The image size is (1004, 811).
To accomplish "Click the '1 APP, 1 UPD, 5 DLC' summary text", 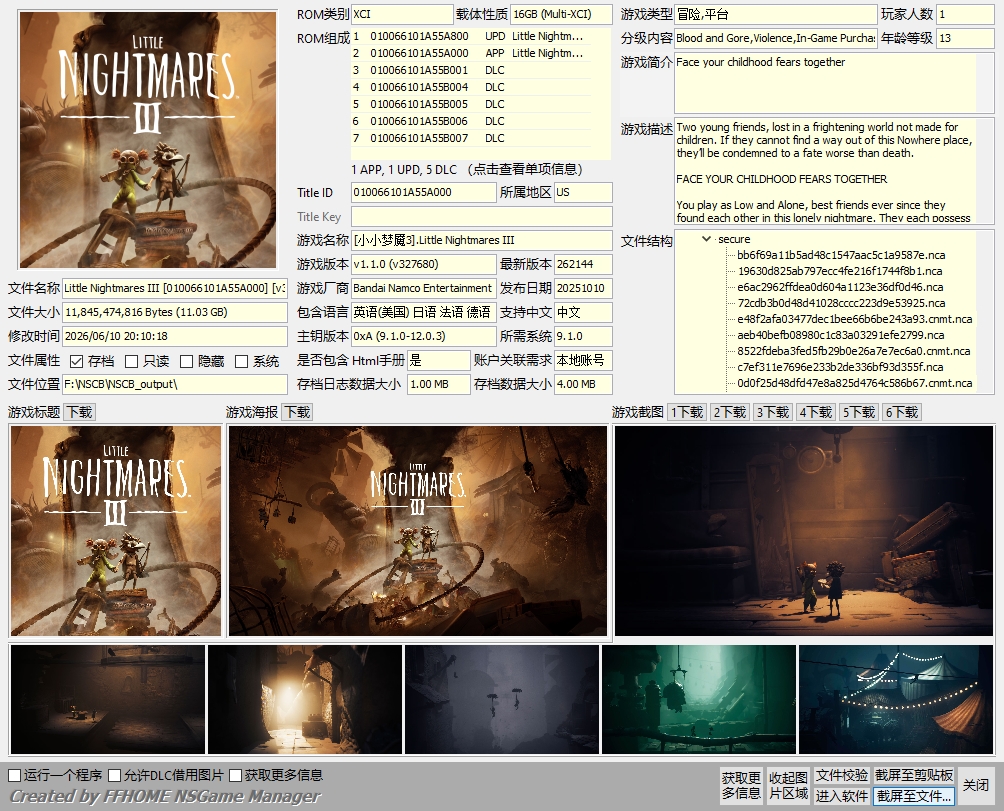I will pos(404,170).
